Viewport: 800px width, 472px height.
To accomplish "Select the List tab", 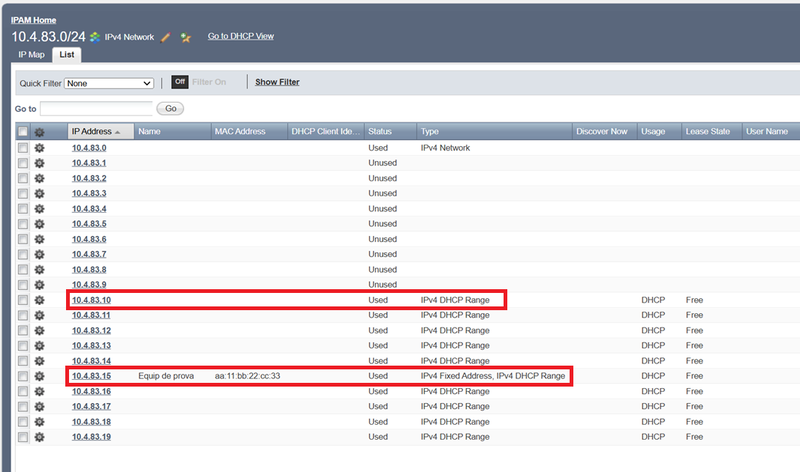I will [x=67, y=54].
